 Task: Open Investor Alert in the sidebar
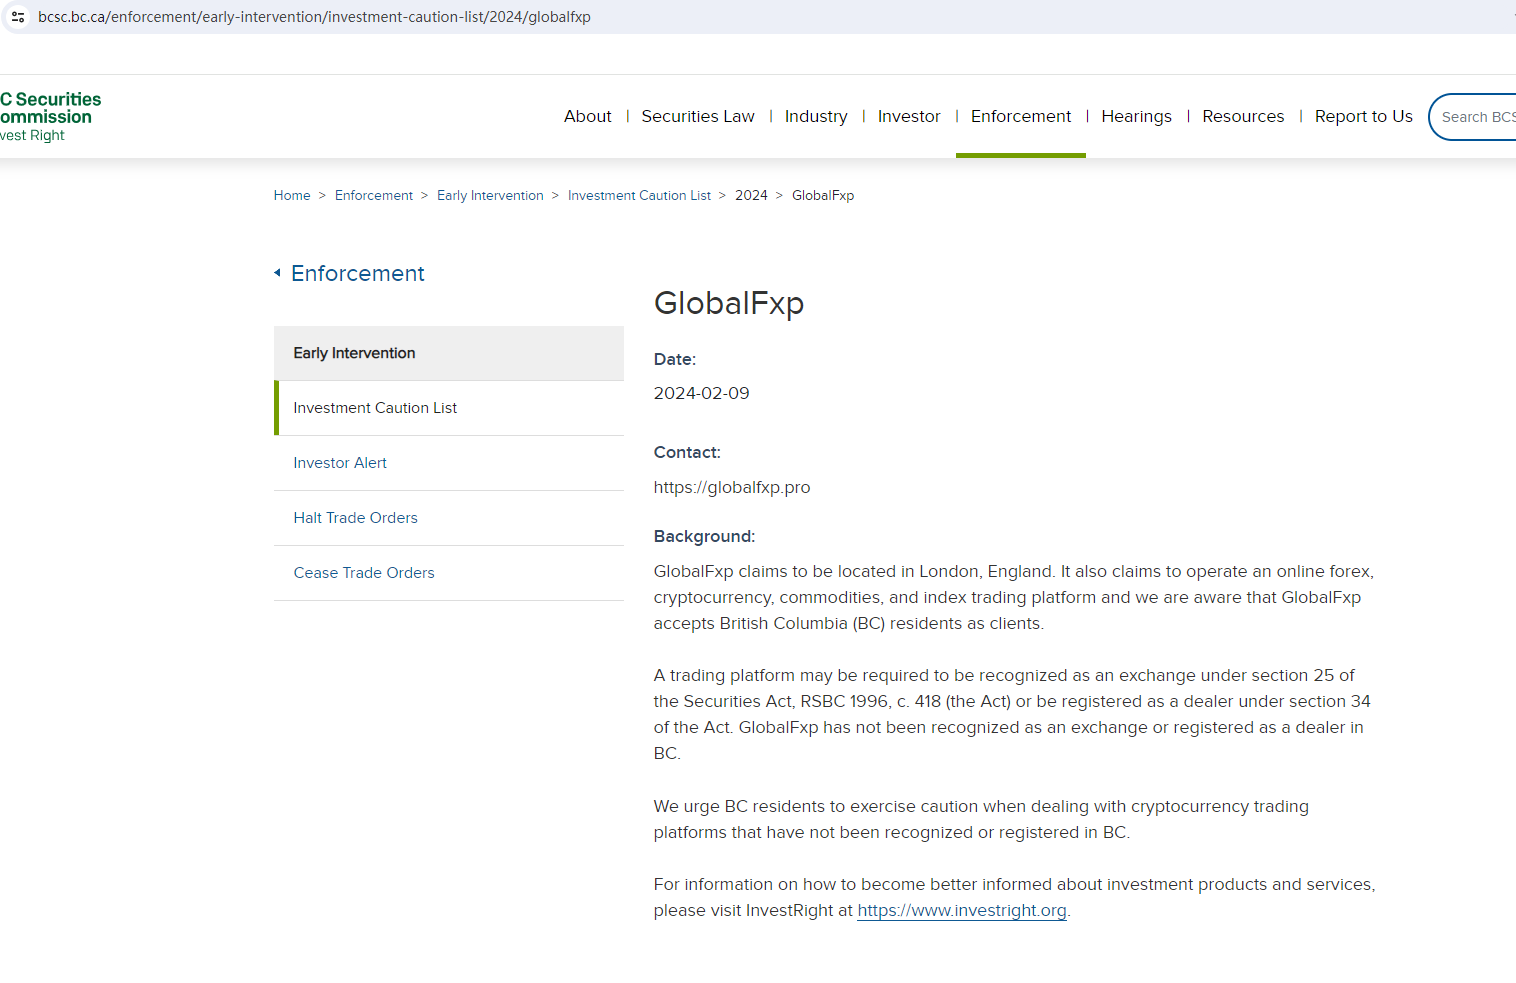(449, 463)
